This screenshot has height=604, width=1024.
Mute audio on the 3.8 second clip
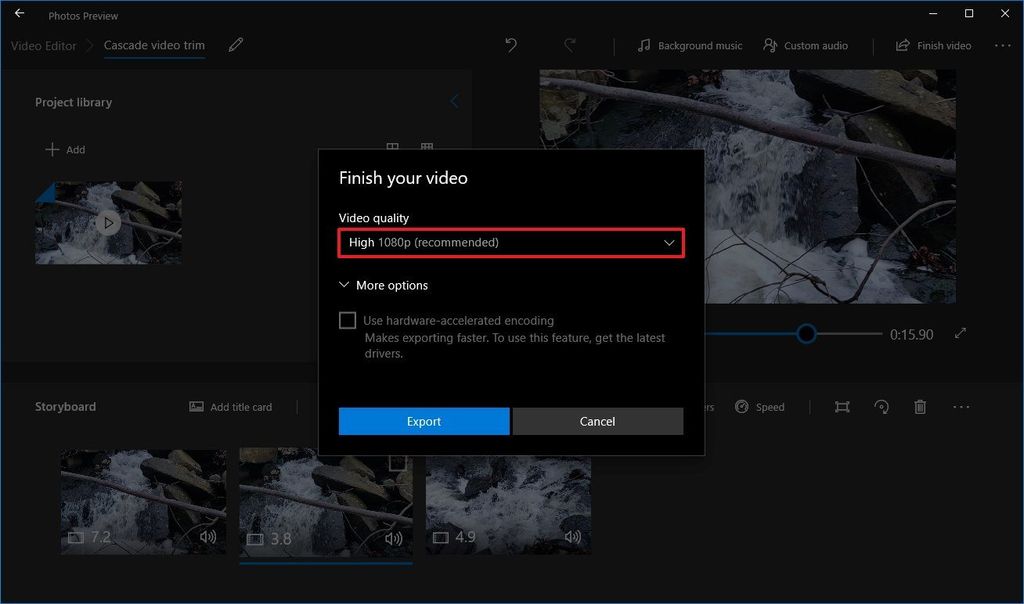point(392,537)
